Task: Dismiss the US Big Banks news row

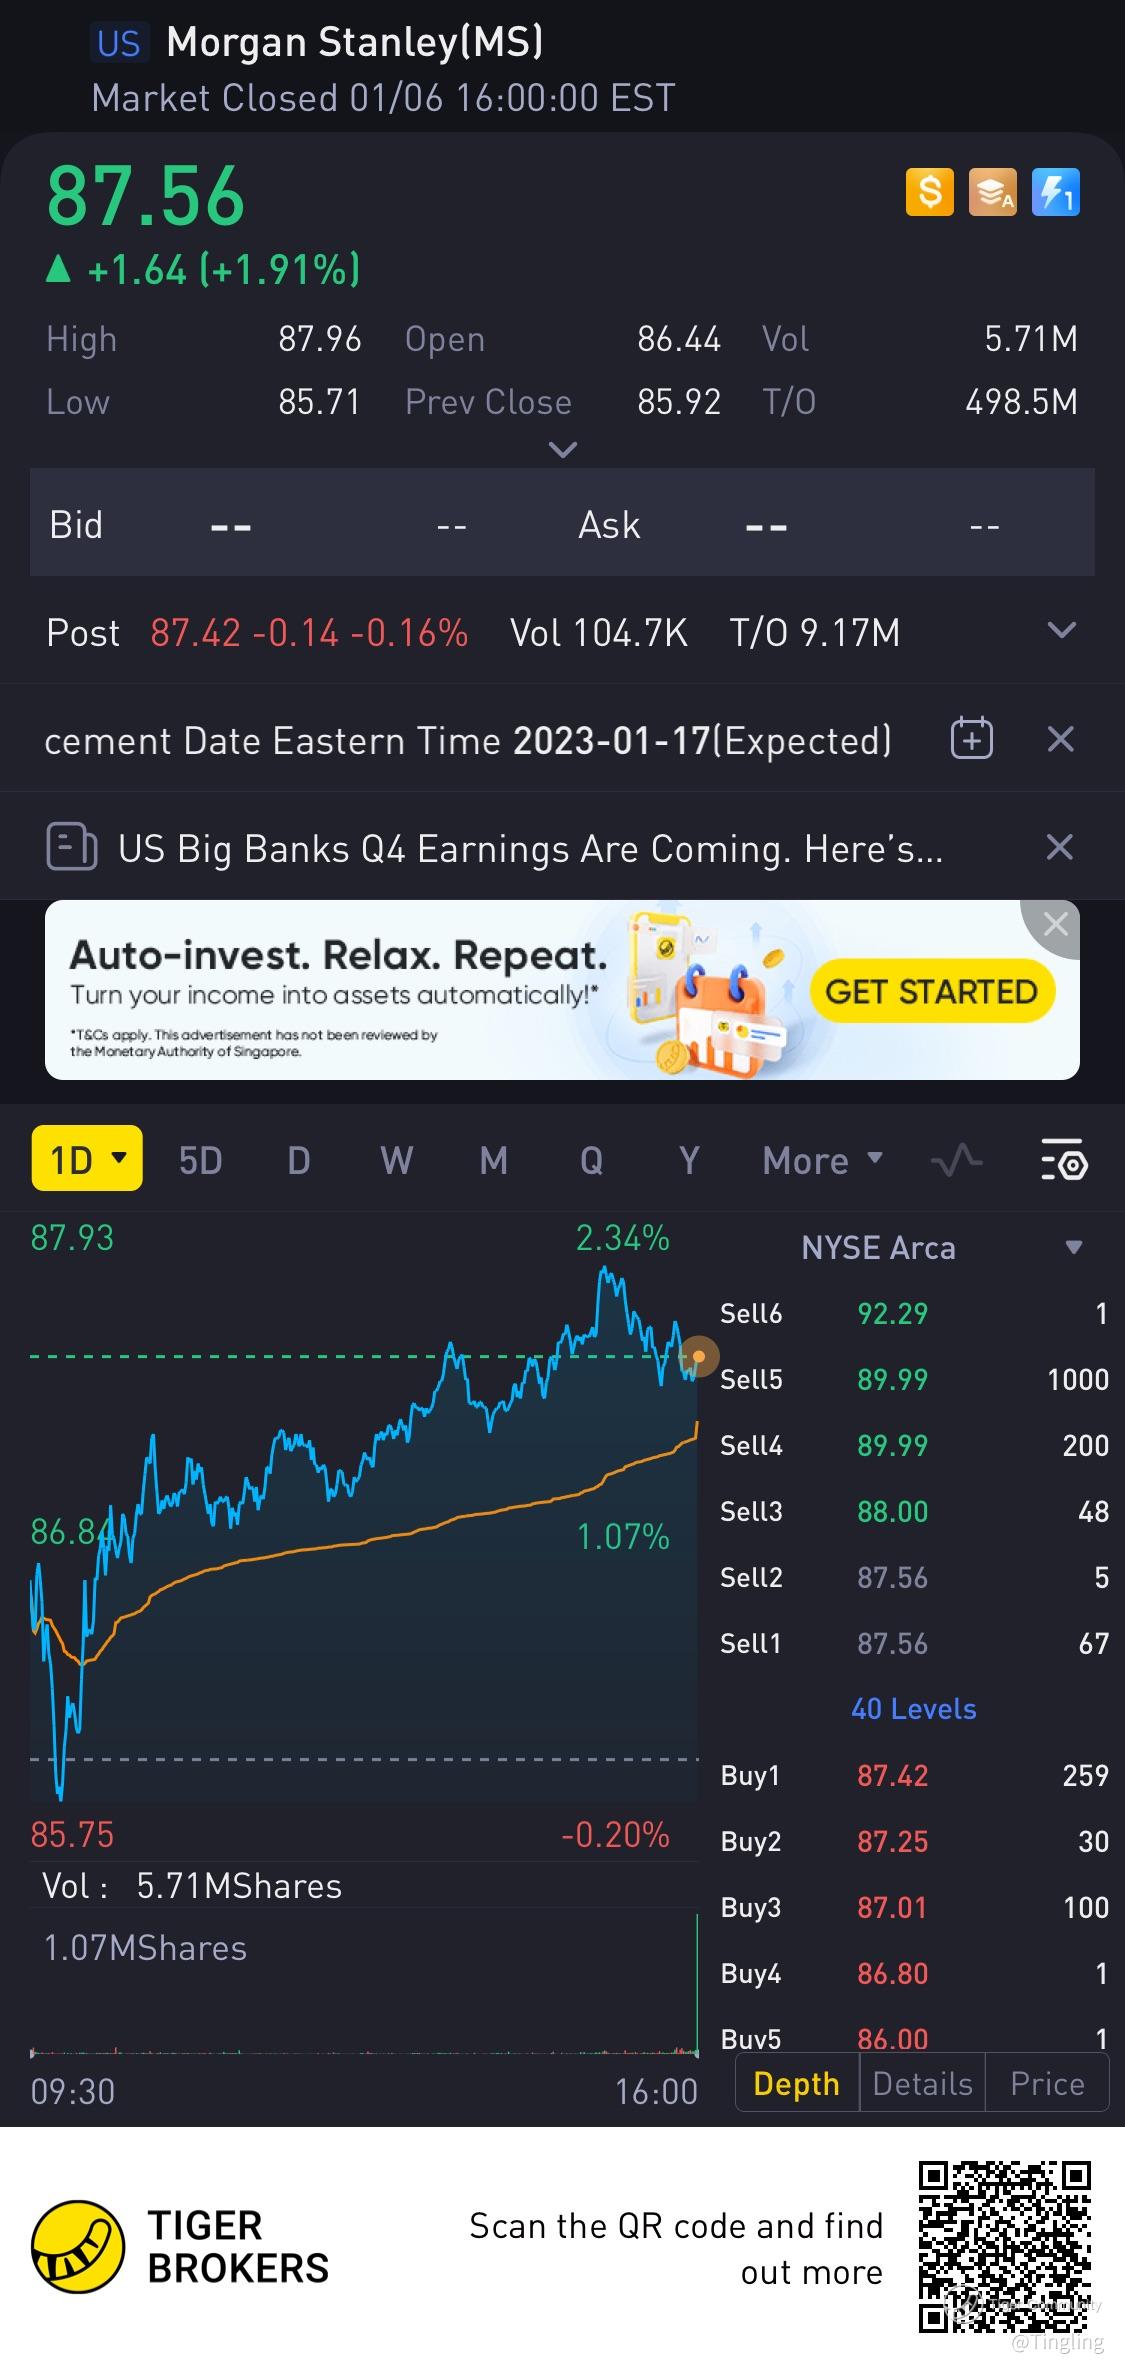Action: (x=1060, y=848)
